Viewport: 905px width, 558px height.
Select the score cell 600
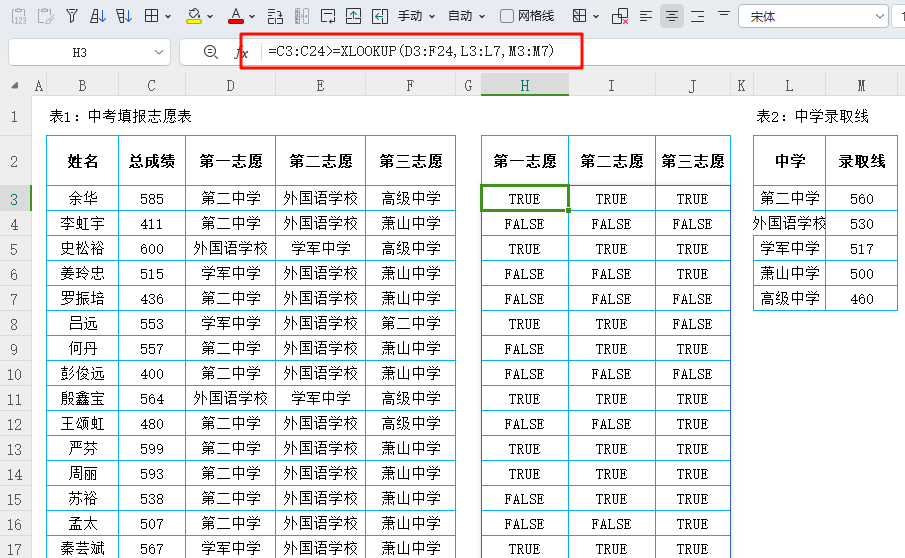(x=152, y=249)
